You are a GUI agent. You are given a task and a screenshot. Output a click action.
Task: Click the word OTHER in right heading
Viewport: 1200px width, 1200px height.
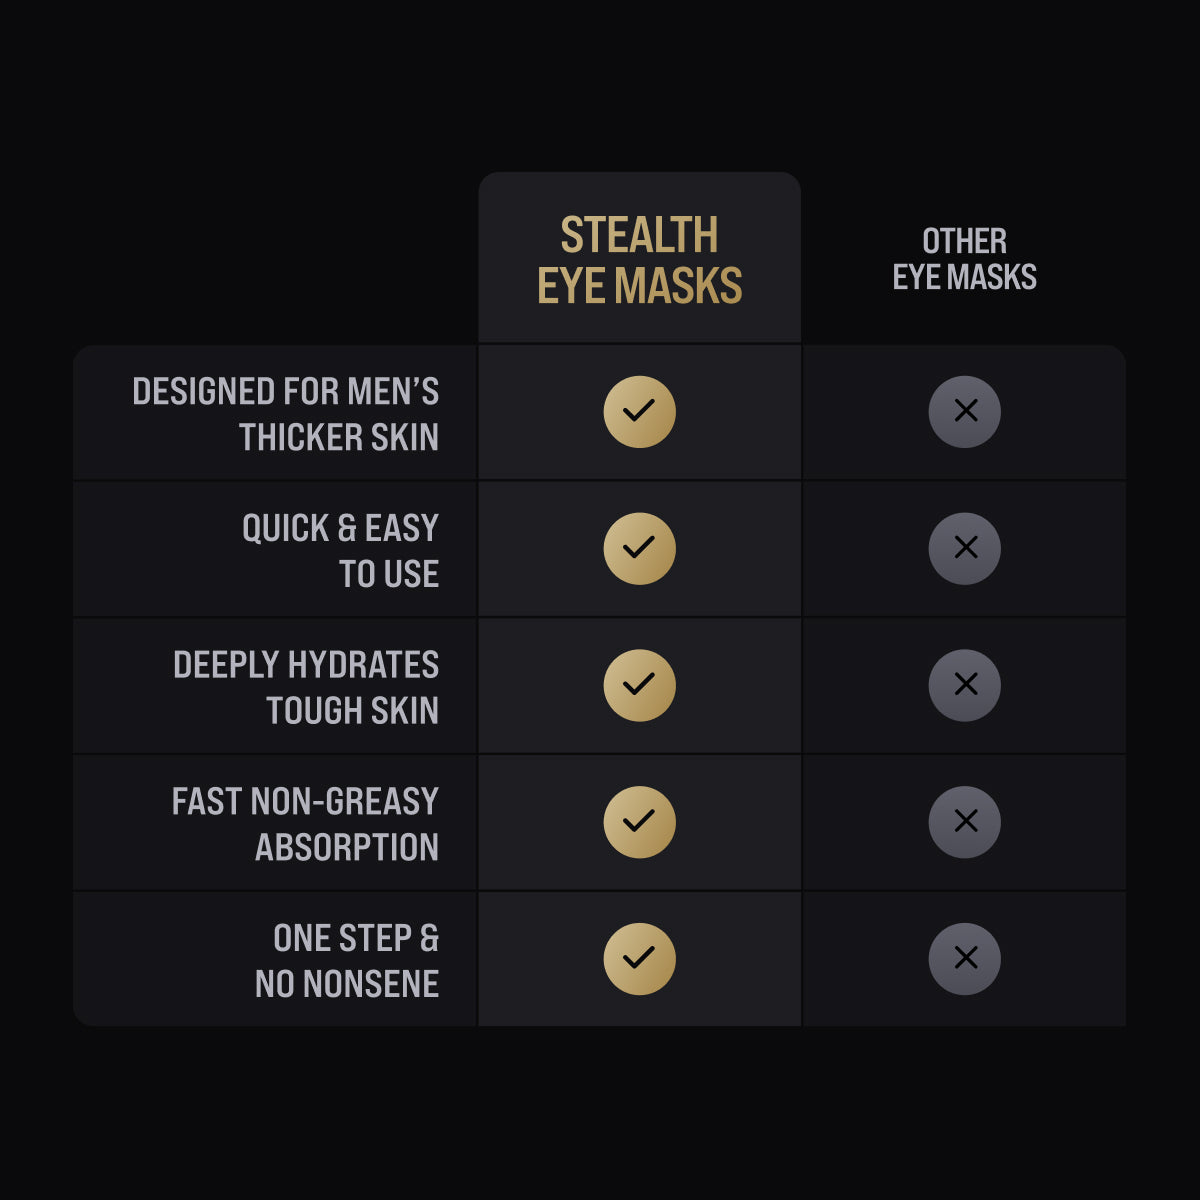[x=964, y=241]
